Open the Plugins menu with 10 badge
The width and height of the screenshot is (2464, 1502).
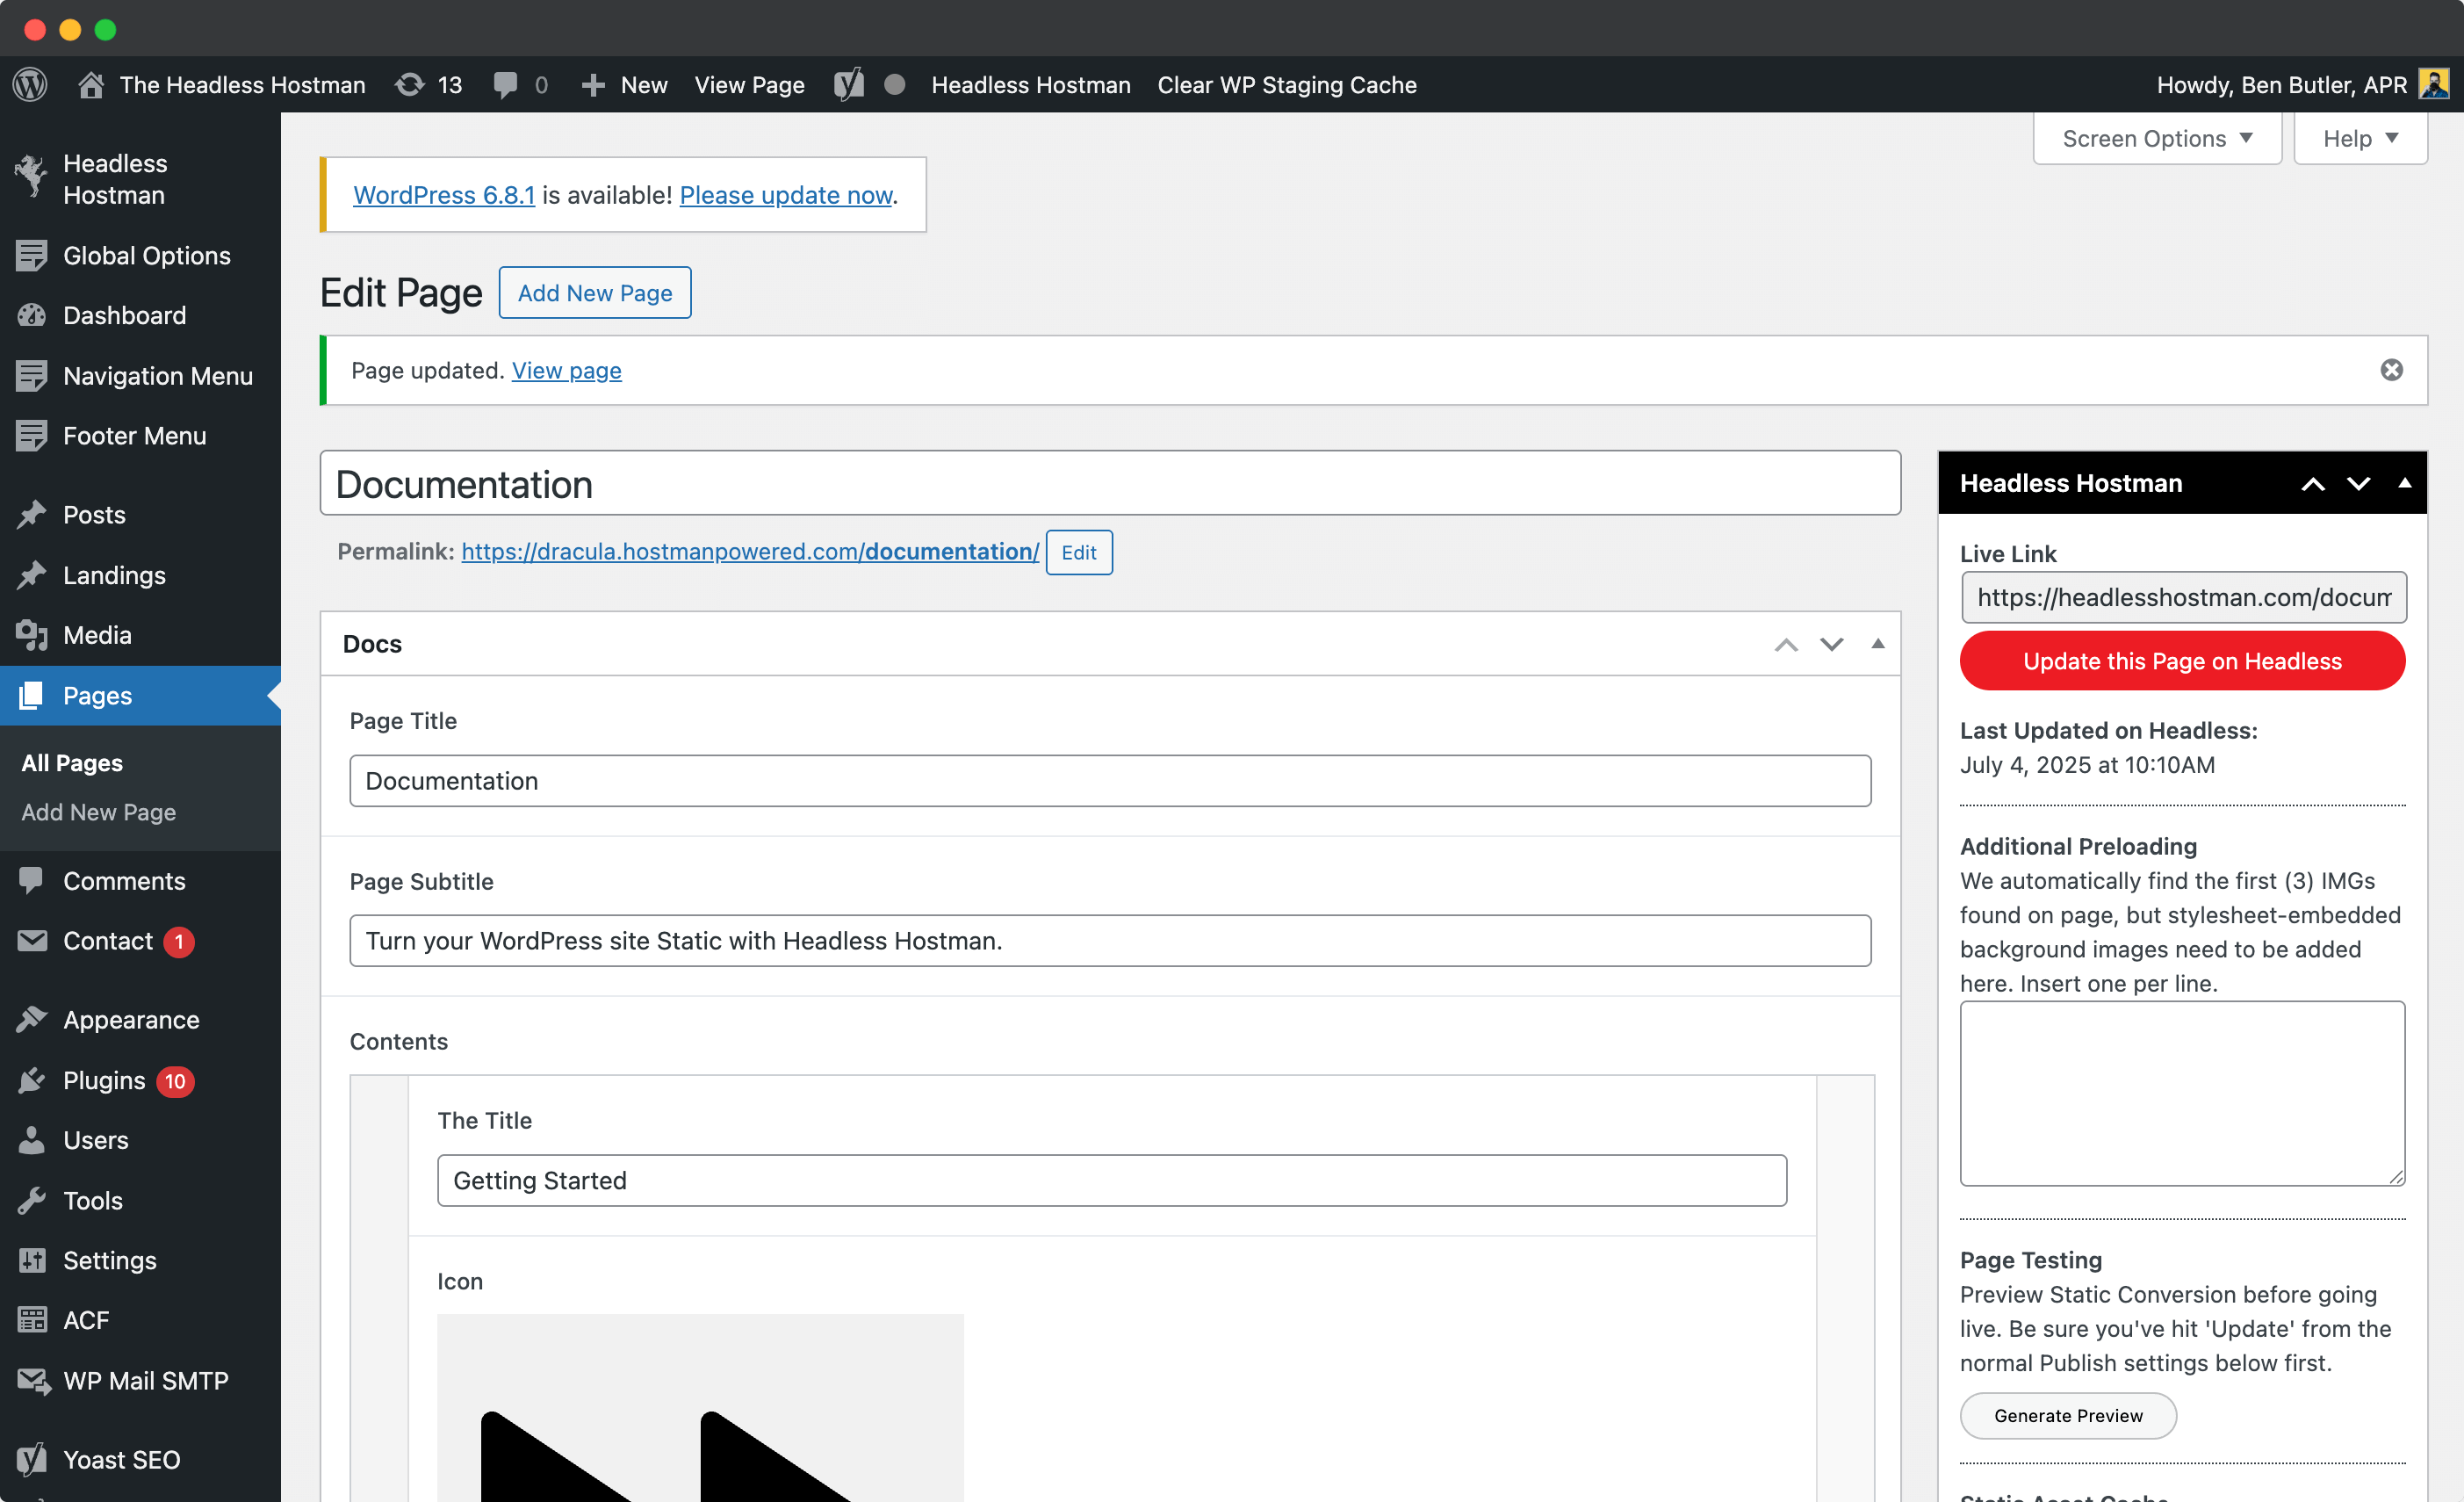tap(104, 1080)
